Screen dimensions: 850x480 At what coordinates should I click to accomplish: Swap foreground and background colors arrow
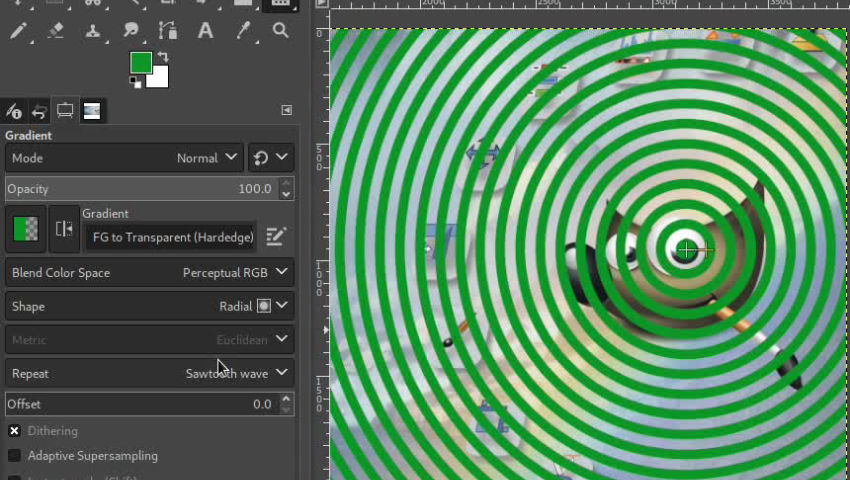tap(163, 56)
